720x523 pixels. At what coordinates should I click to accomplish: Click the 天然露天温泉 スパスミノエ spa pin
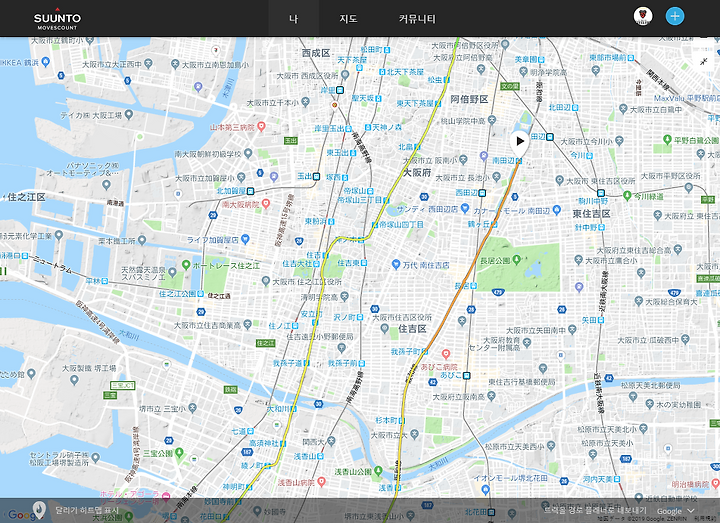tap(172, 272)
